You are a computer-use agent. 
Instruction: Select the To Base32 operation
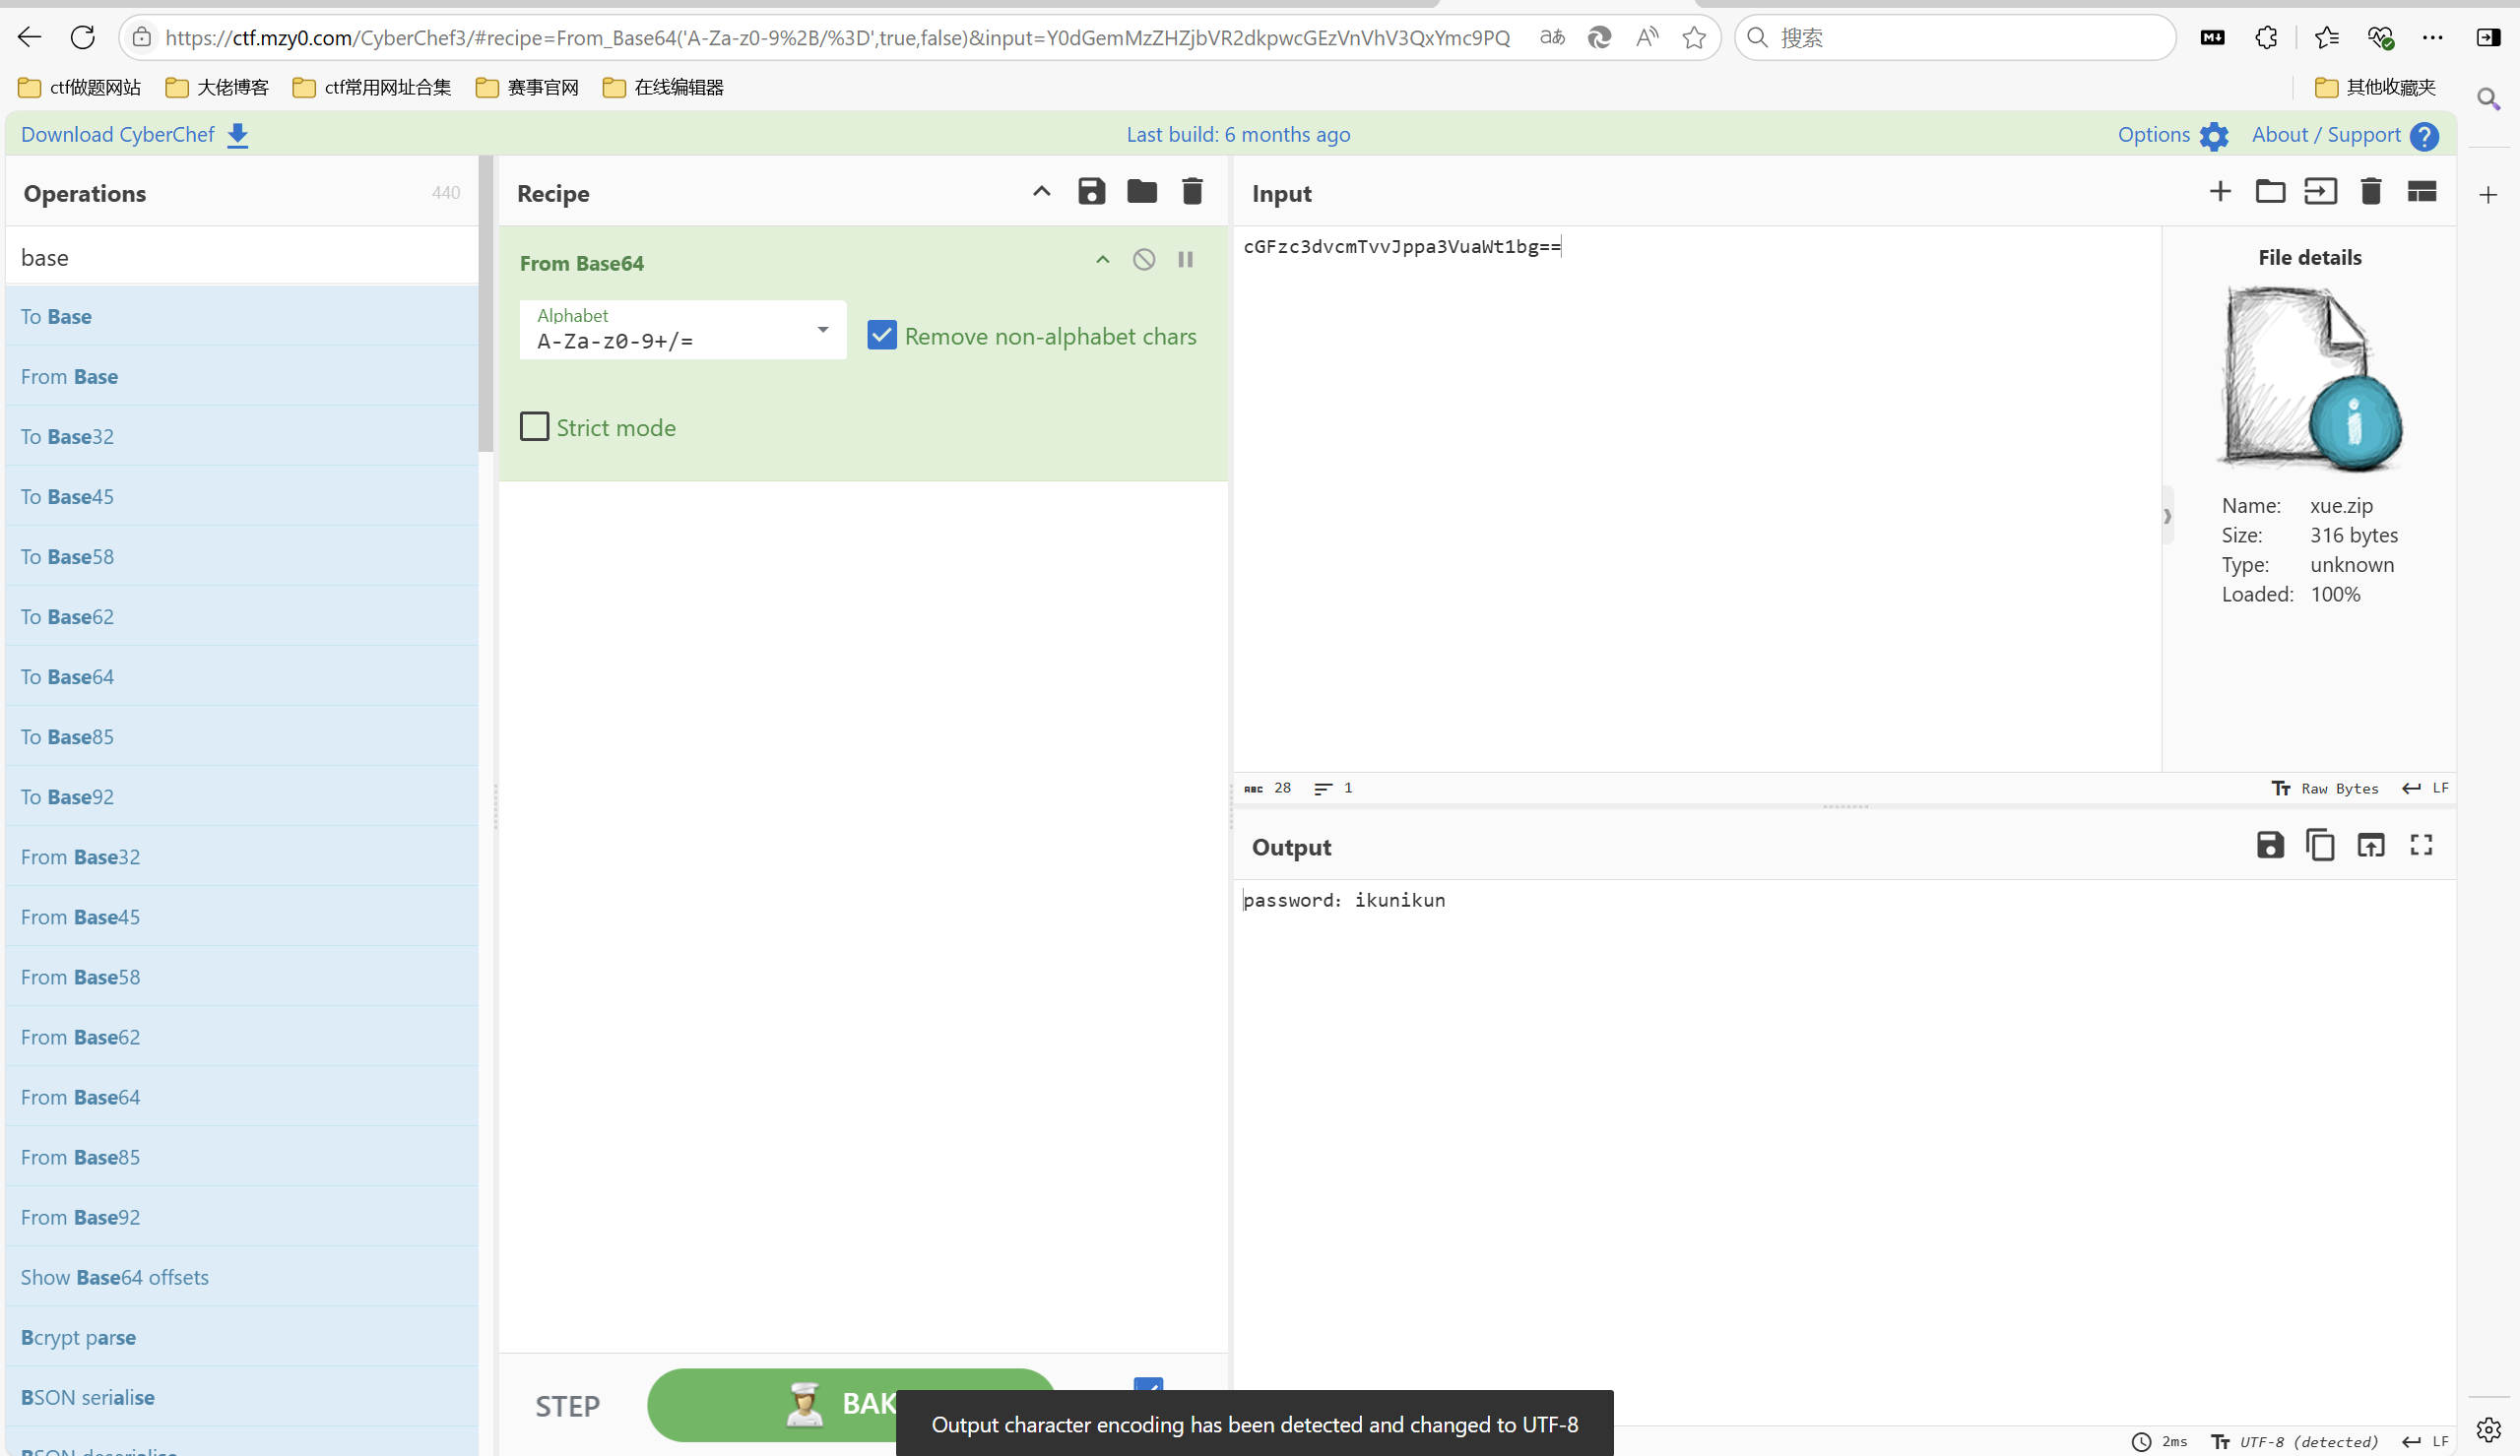click(242, 436)
